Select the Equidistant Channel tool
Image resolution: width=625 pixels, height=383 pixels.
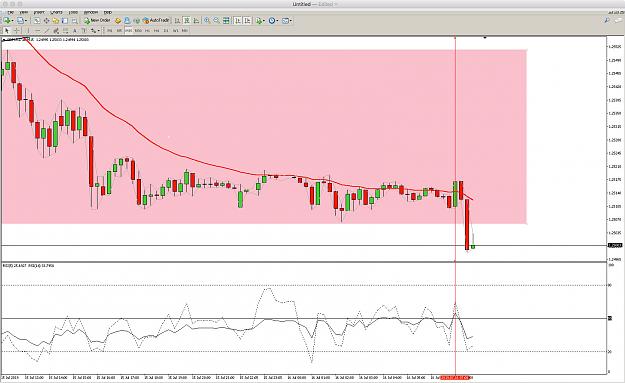click(56, 30)
